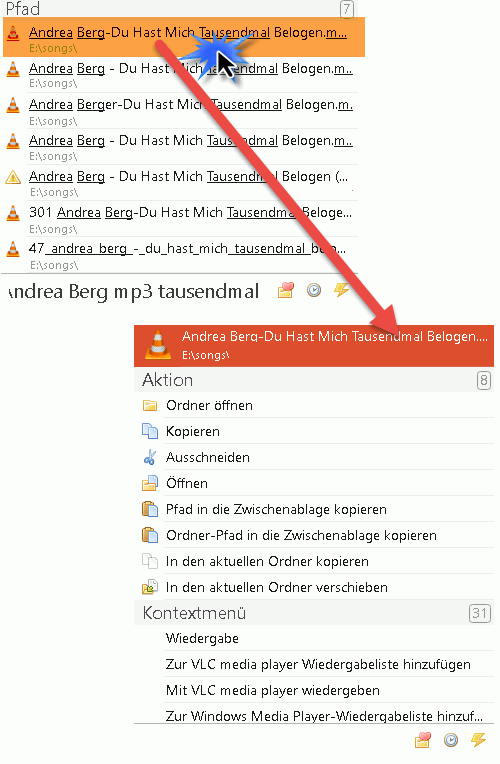Screen dimensions: 500x764
Task: Click clipboard icon for Pfad in die Zwischenablage kopieren
Action: (x=150, y=509)
